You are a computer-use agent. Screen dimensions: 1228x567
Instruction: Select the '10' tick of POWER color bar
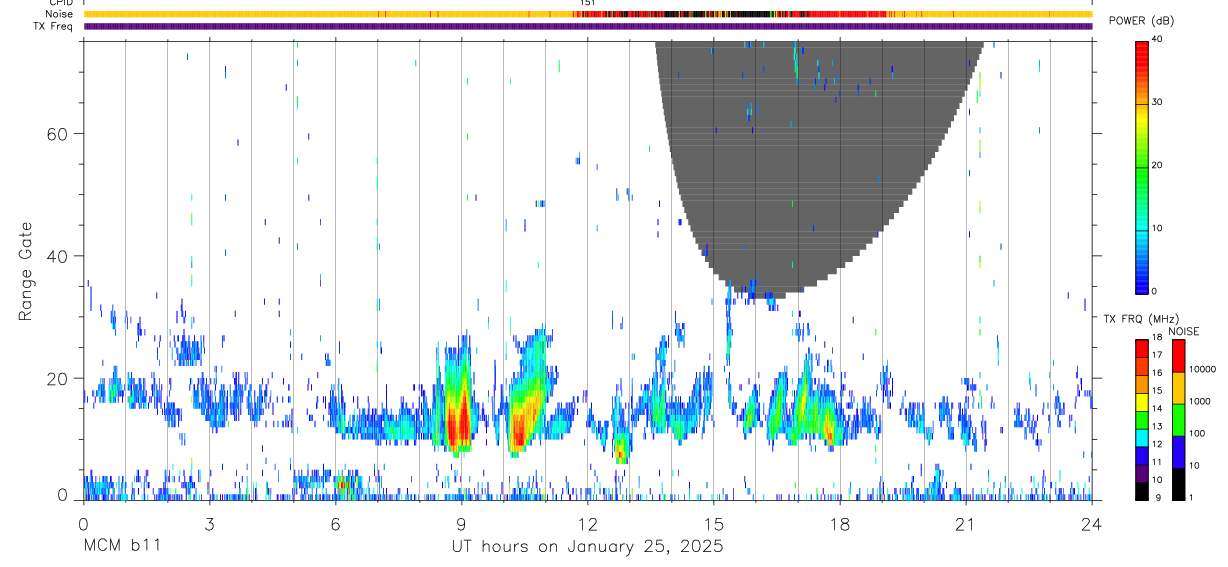tap(1158, 228)
